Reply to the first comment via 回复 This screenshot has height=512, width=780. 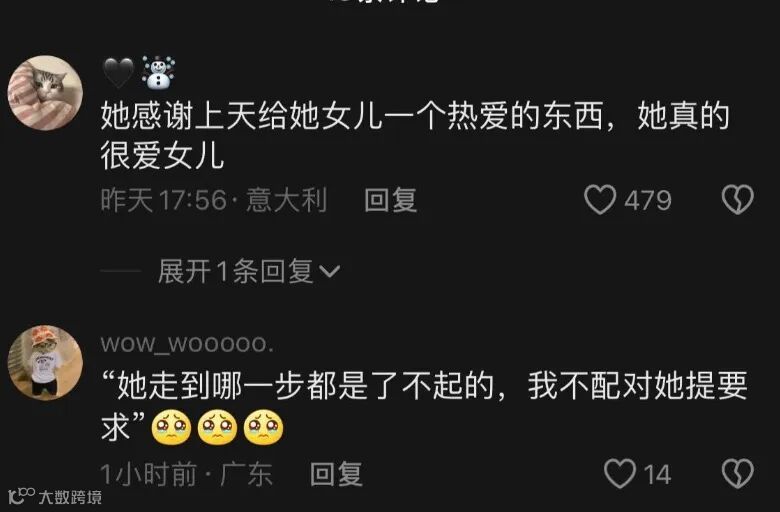pos(390,200)
